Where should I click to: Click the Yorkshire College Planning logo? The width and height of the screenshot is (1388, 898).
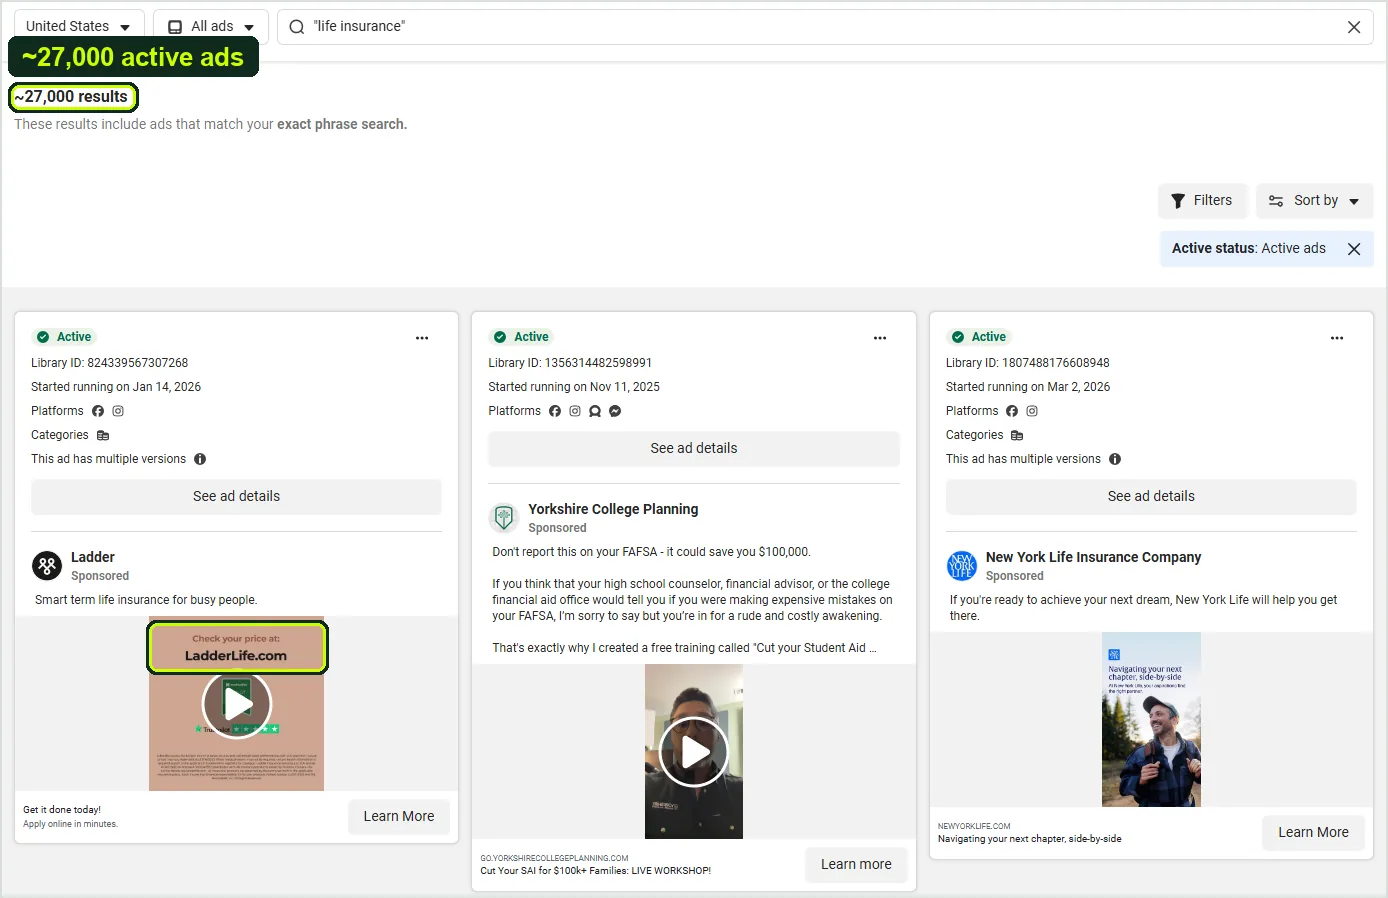(504, 518)
